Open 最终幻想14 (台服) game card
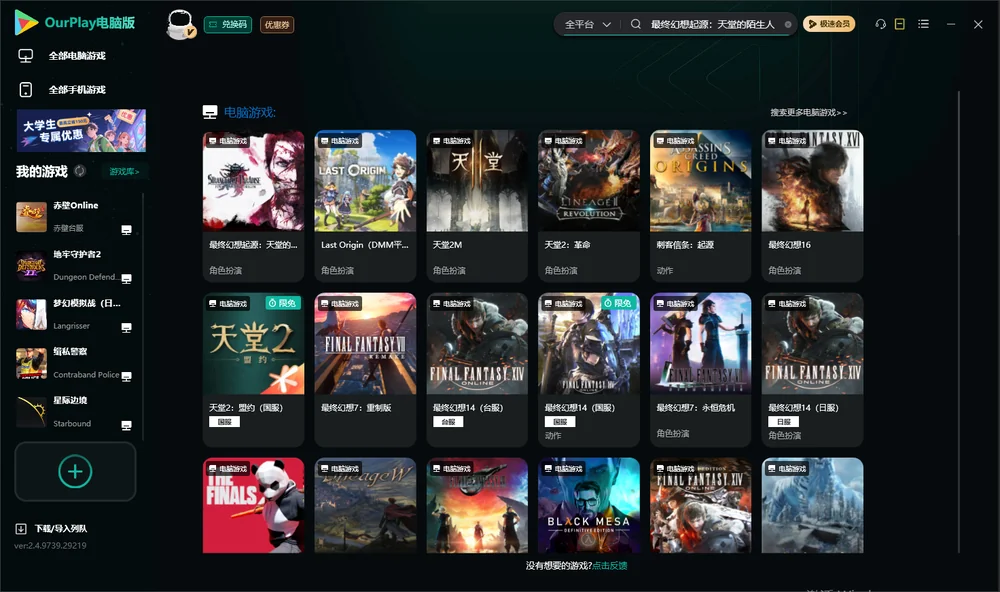The height and width of the screenshot is (592, 1000). pos(477,369)
